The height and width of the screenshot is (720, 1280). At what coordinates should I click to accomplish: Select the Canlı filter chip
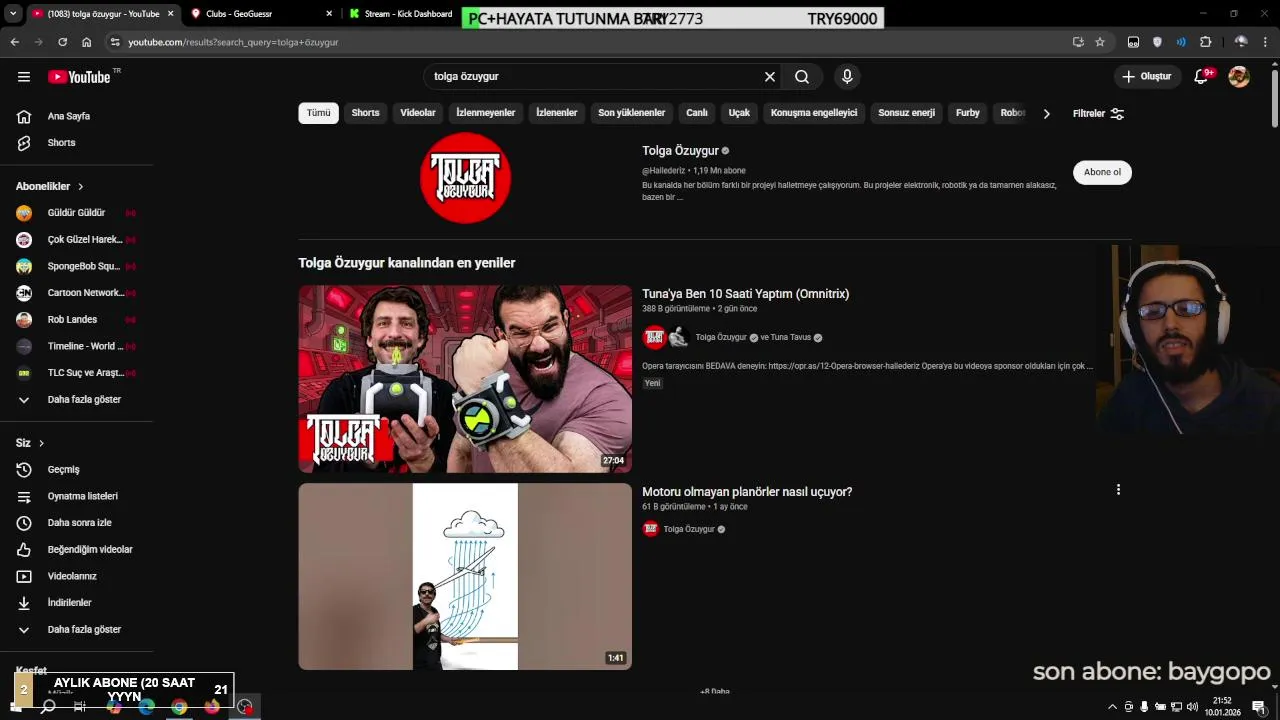pyautogui.click(x=697, y=113)
